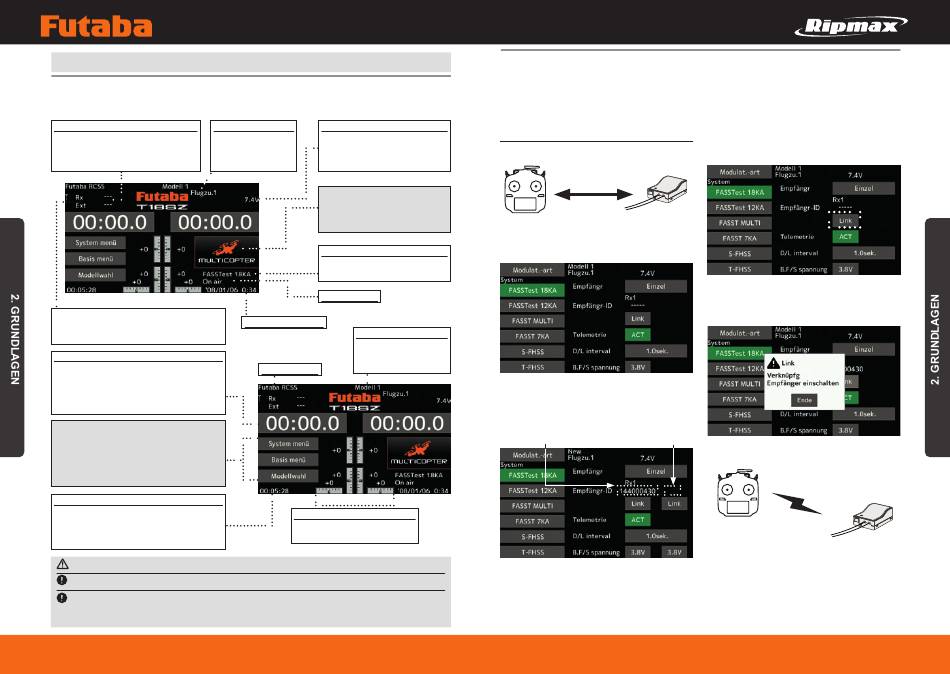The image size is (950, 674).
Task: Click the transmitter drawing next to the lightning bolt
Action: tap(737, 493)
